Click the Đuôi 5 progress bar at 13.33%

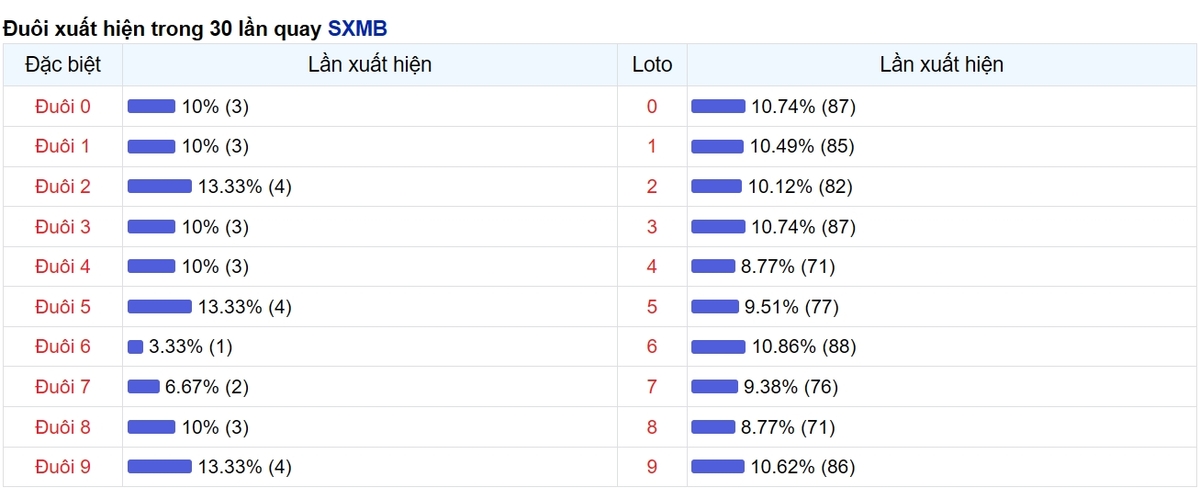(159, 306)
